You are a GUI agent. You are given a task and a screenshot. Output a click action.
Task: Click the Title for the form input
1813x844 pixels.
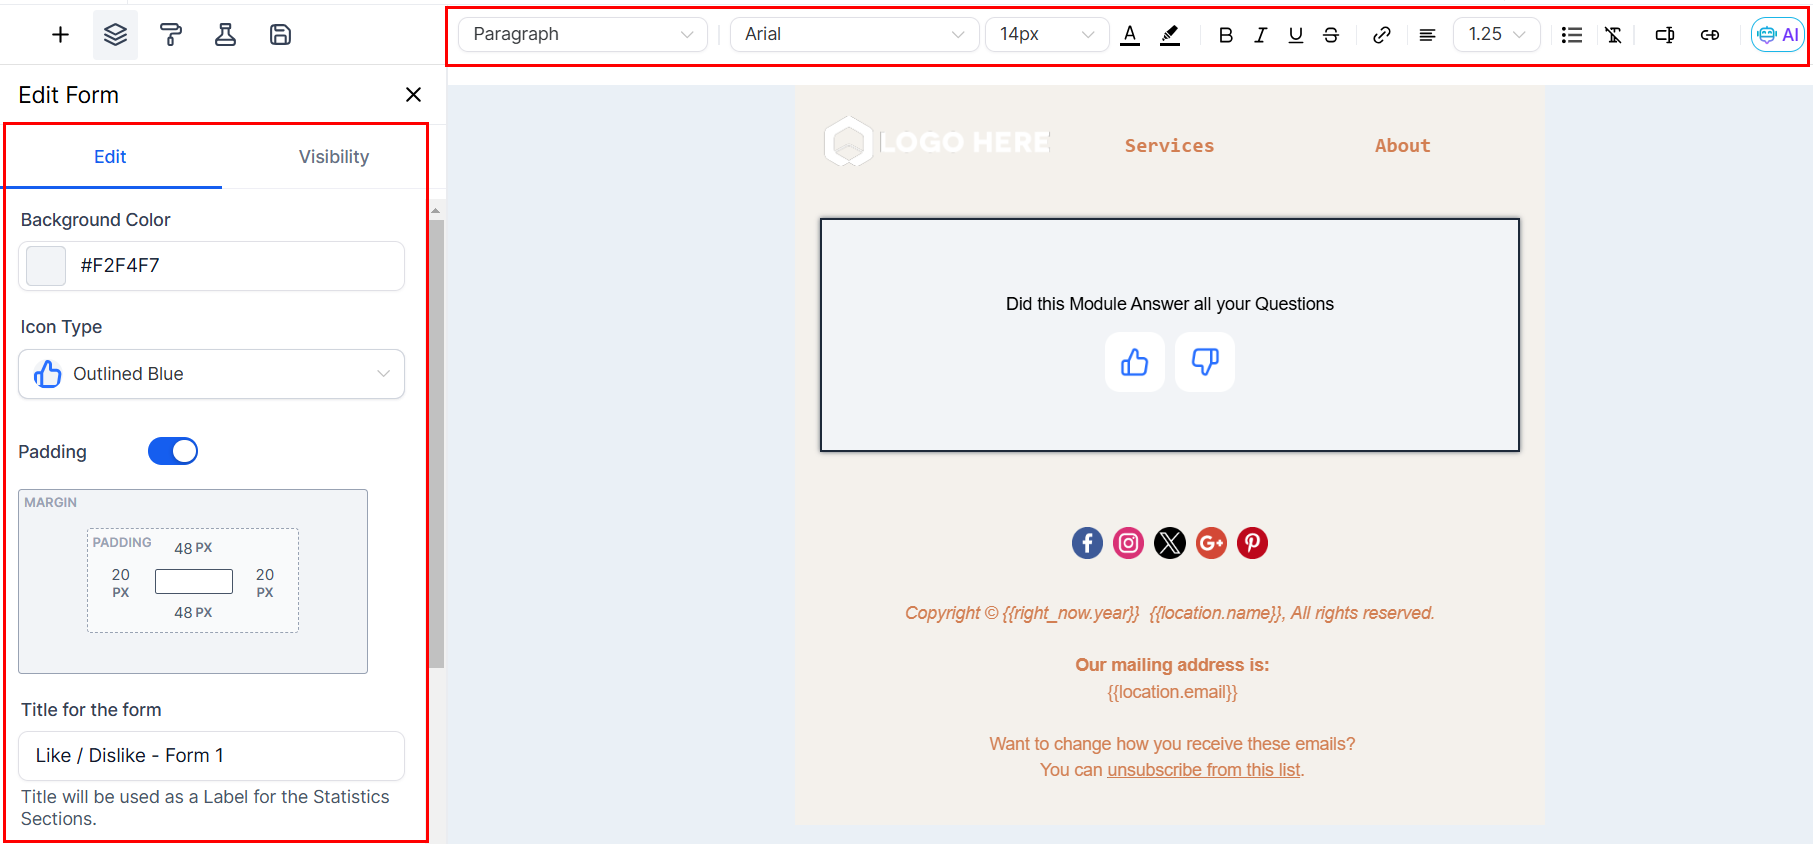pyautogui.click(x=211, y=756)
